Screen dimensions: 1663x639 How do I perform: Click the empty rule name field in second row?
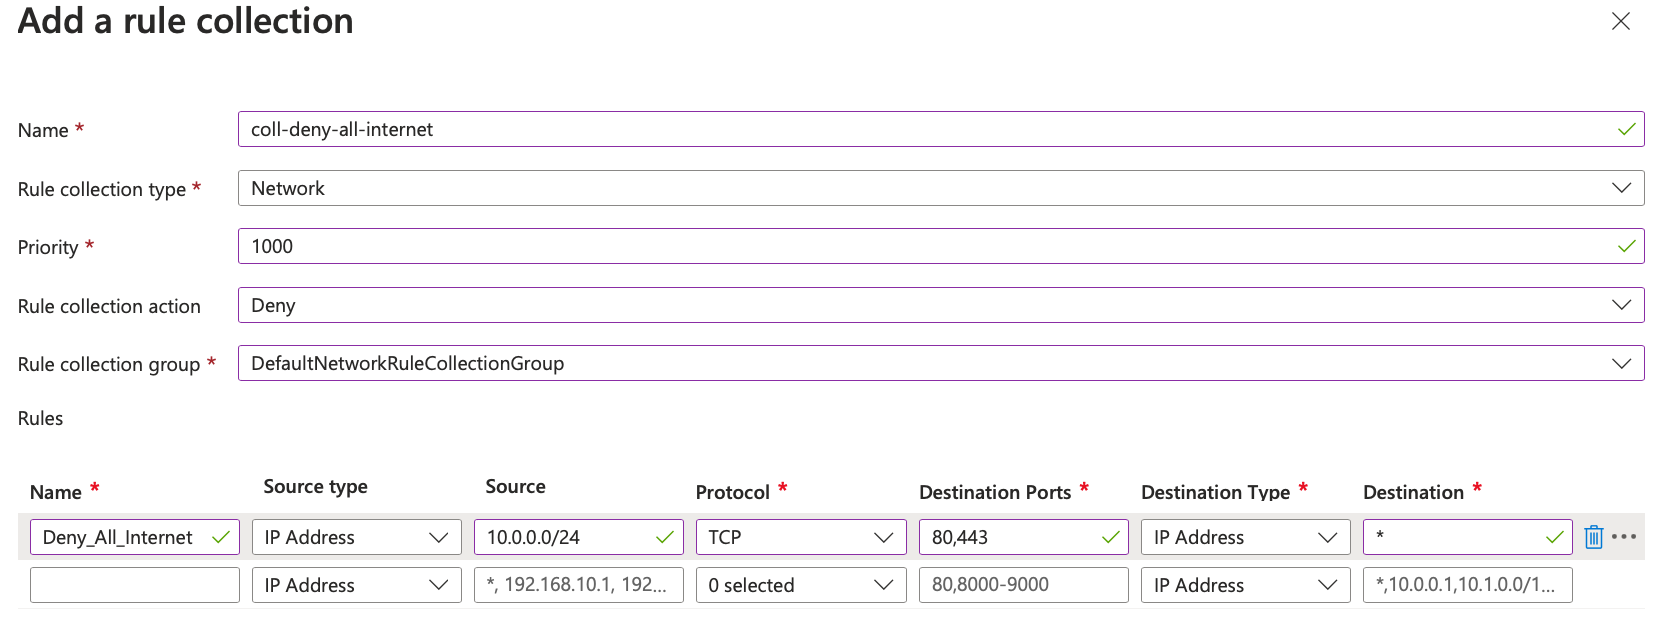coord(134,585)
